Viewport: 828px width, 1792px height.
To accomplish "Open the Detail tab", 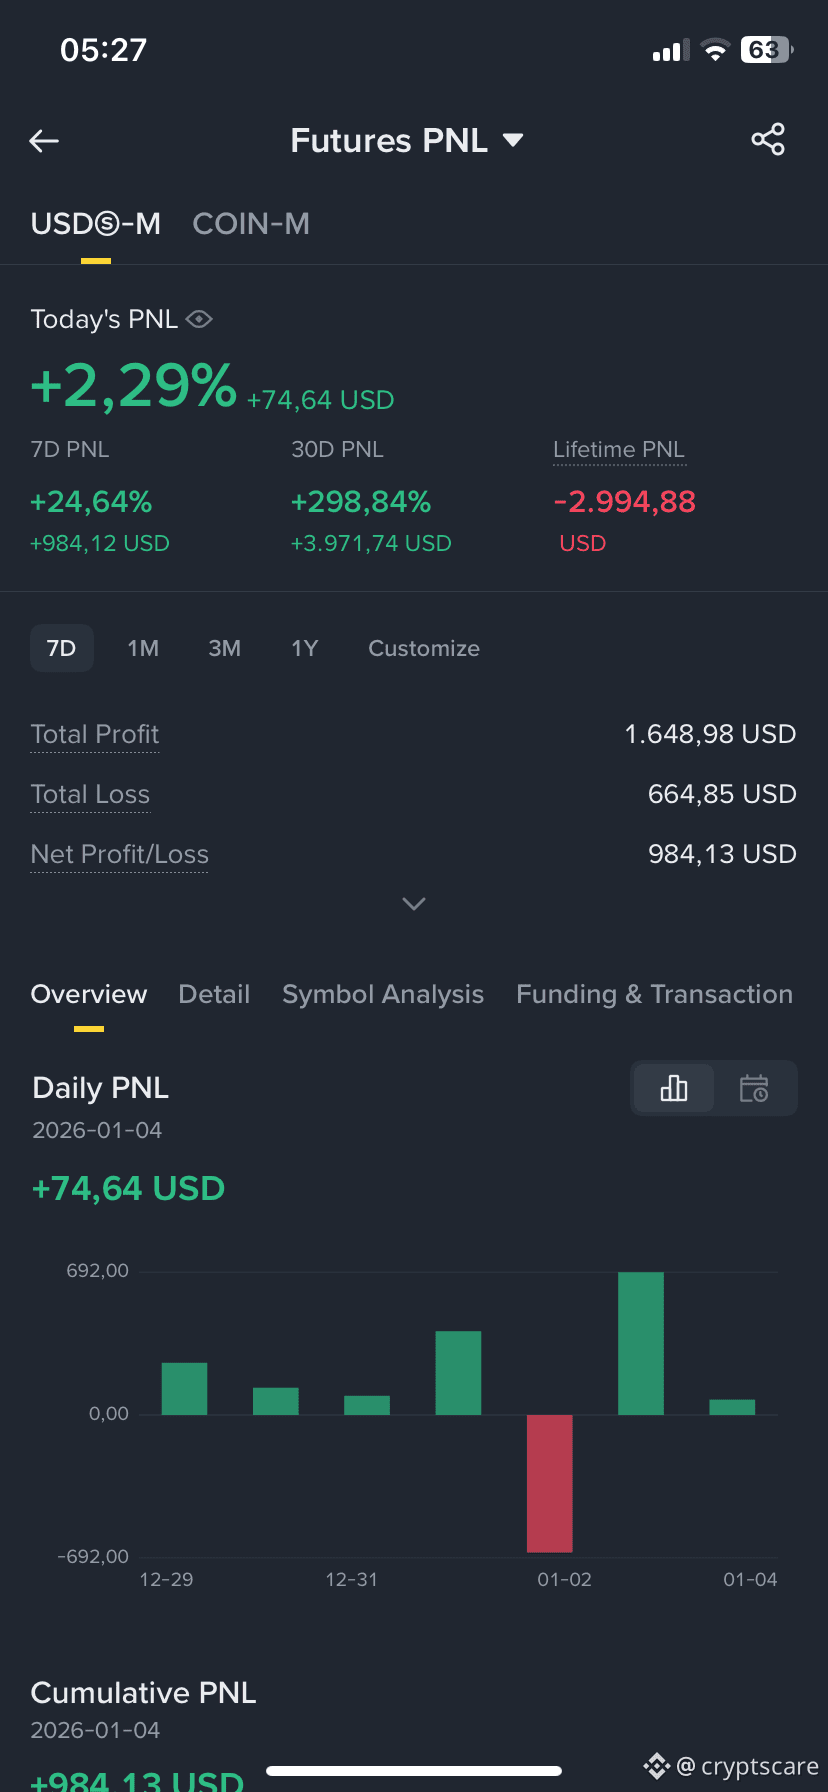I will [x=214, y=994].
